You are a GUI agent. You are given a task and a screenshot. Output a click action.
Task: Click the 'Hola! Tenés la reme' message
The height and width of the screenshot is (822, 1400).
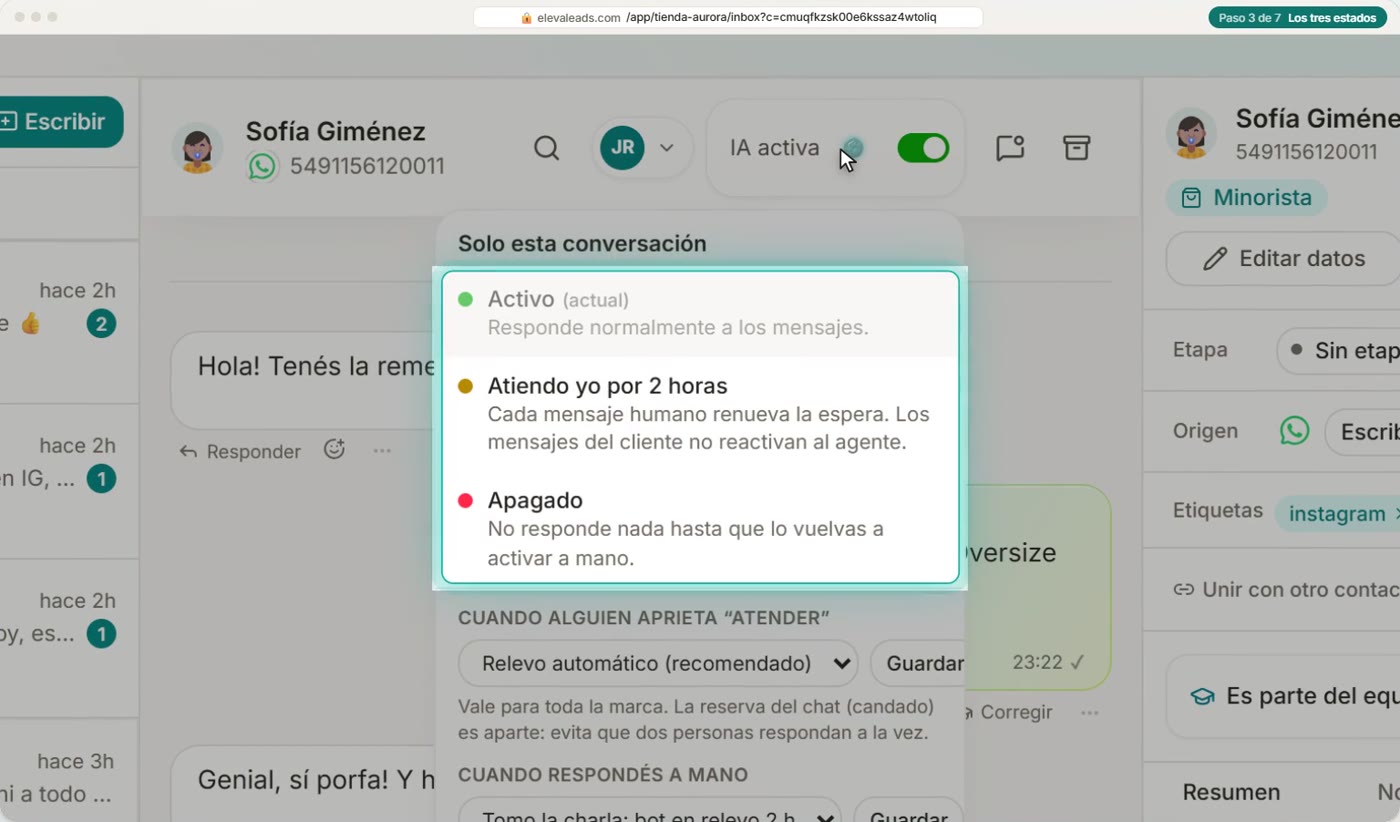(304, 381)
